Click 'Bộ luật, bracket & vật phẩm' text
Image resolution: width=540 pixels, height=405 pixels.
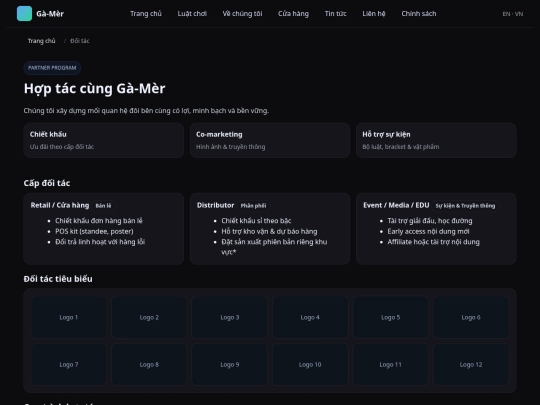(x=401, y=147)
